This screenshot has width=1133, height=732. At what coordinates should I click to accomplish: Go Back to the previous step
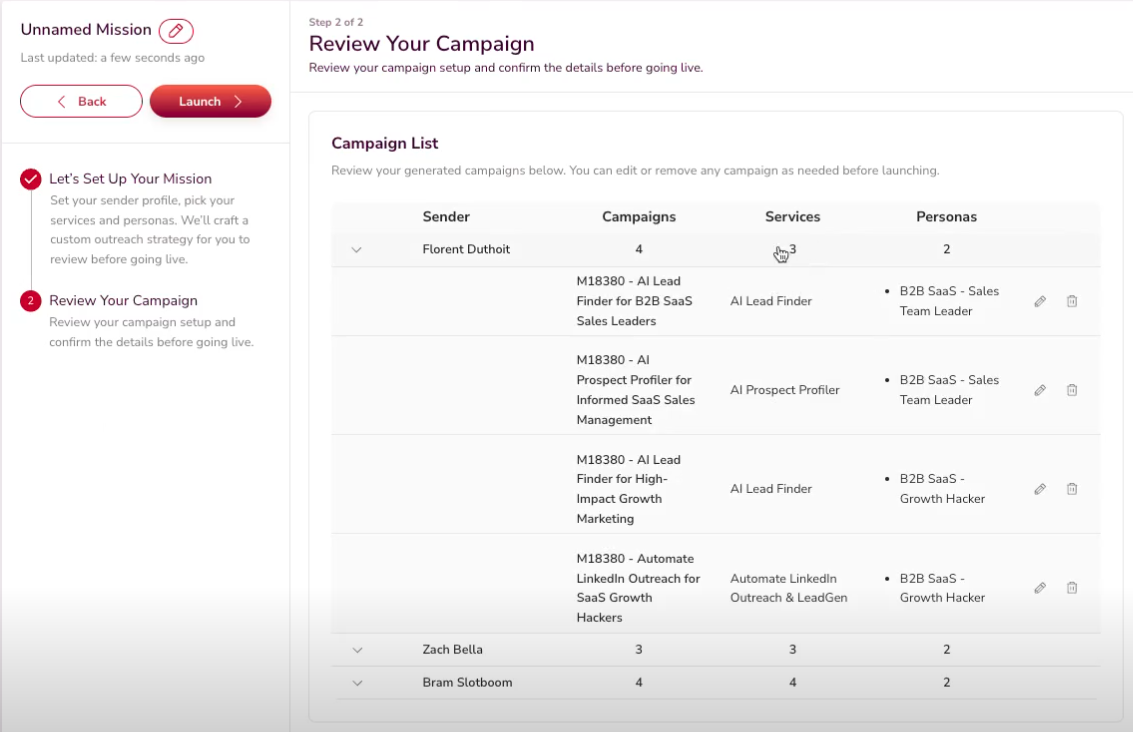[x=81, y=101]
